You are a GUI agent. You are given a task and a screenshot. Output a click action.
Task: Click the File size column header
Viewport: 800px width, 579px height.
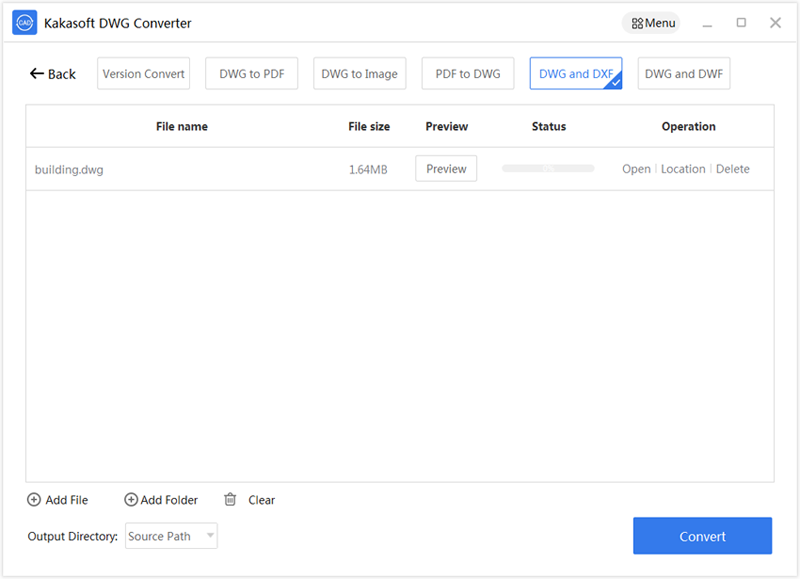click(x=369, y=127)
